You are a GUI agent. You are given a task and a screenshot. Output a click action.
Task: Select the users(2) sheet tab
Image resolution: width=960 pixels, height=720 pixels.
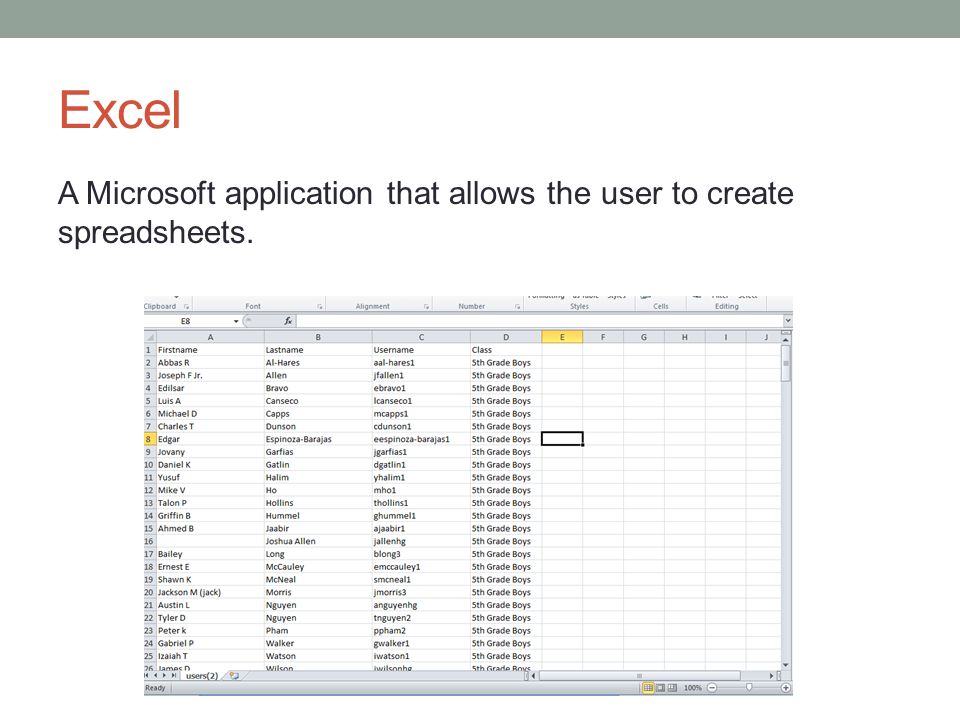(202, 676)
